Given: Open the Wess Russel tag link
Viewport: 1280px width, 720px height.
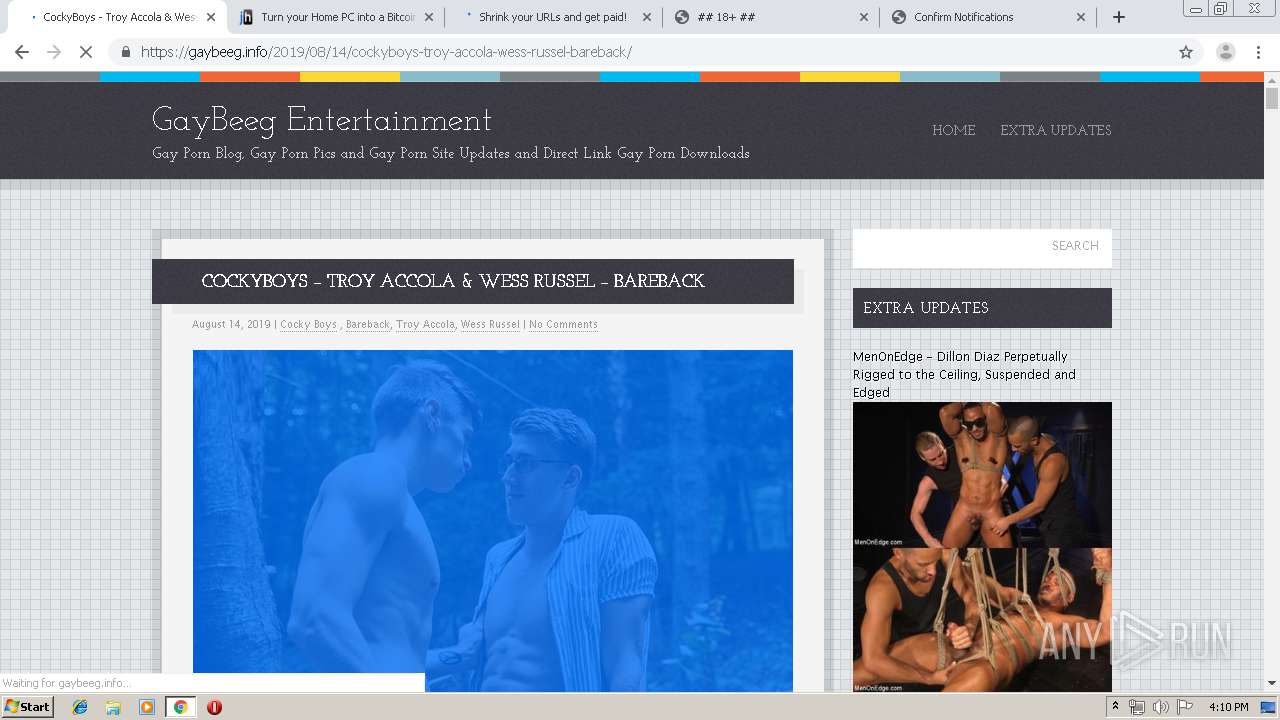Looking at the screenshot, I should [490, 324].
